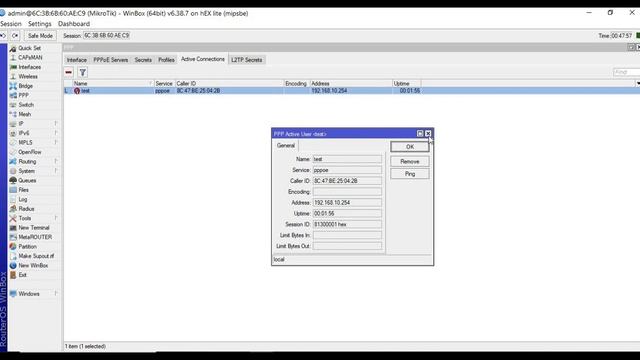Image resolution: width=640 pixels, height=360 pixels.
Task: Close PPP Active User dialog
Action: tap(428, 133)
